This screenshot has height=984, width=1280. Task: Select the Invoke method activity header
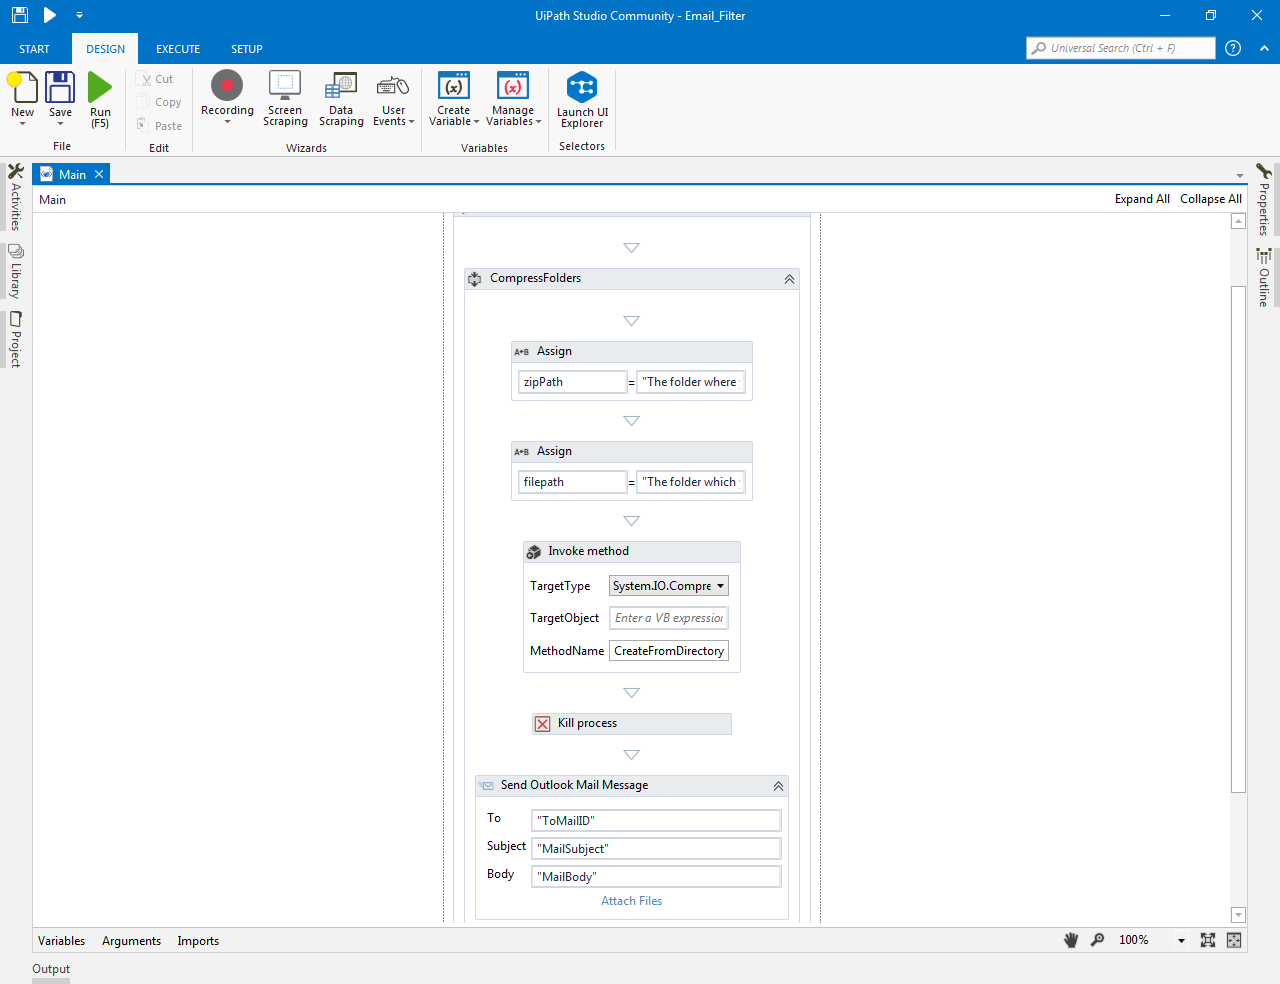(632, 552)
